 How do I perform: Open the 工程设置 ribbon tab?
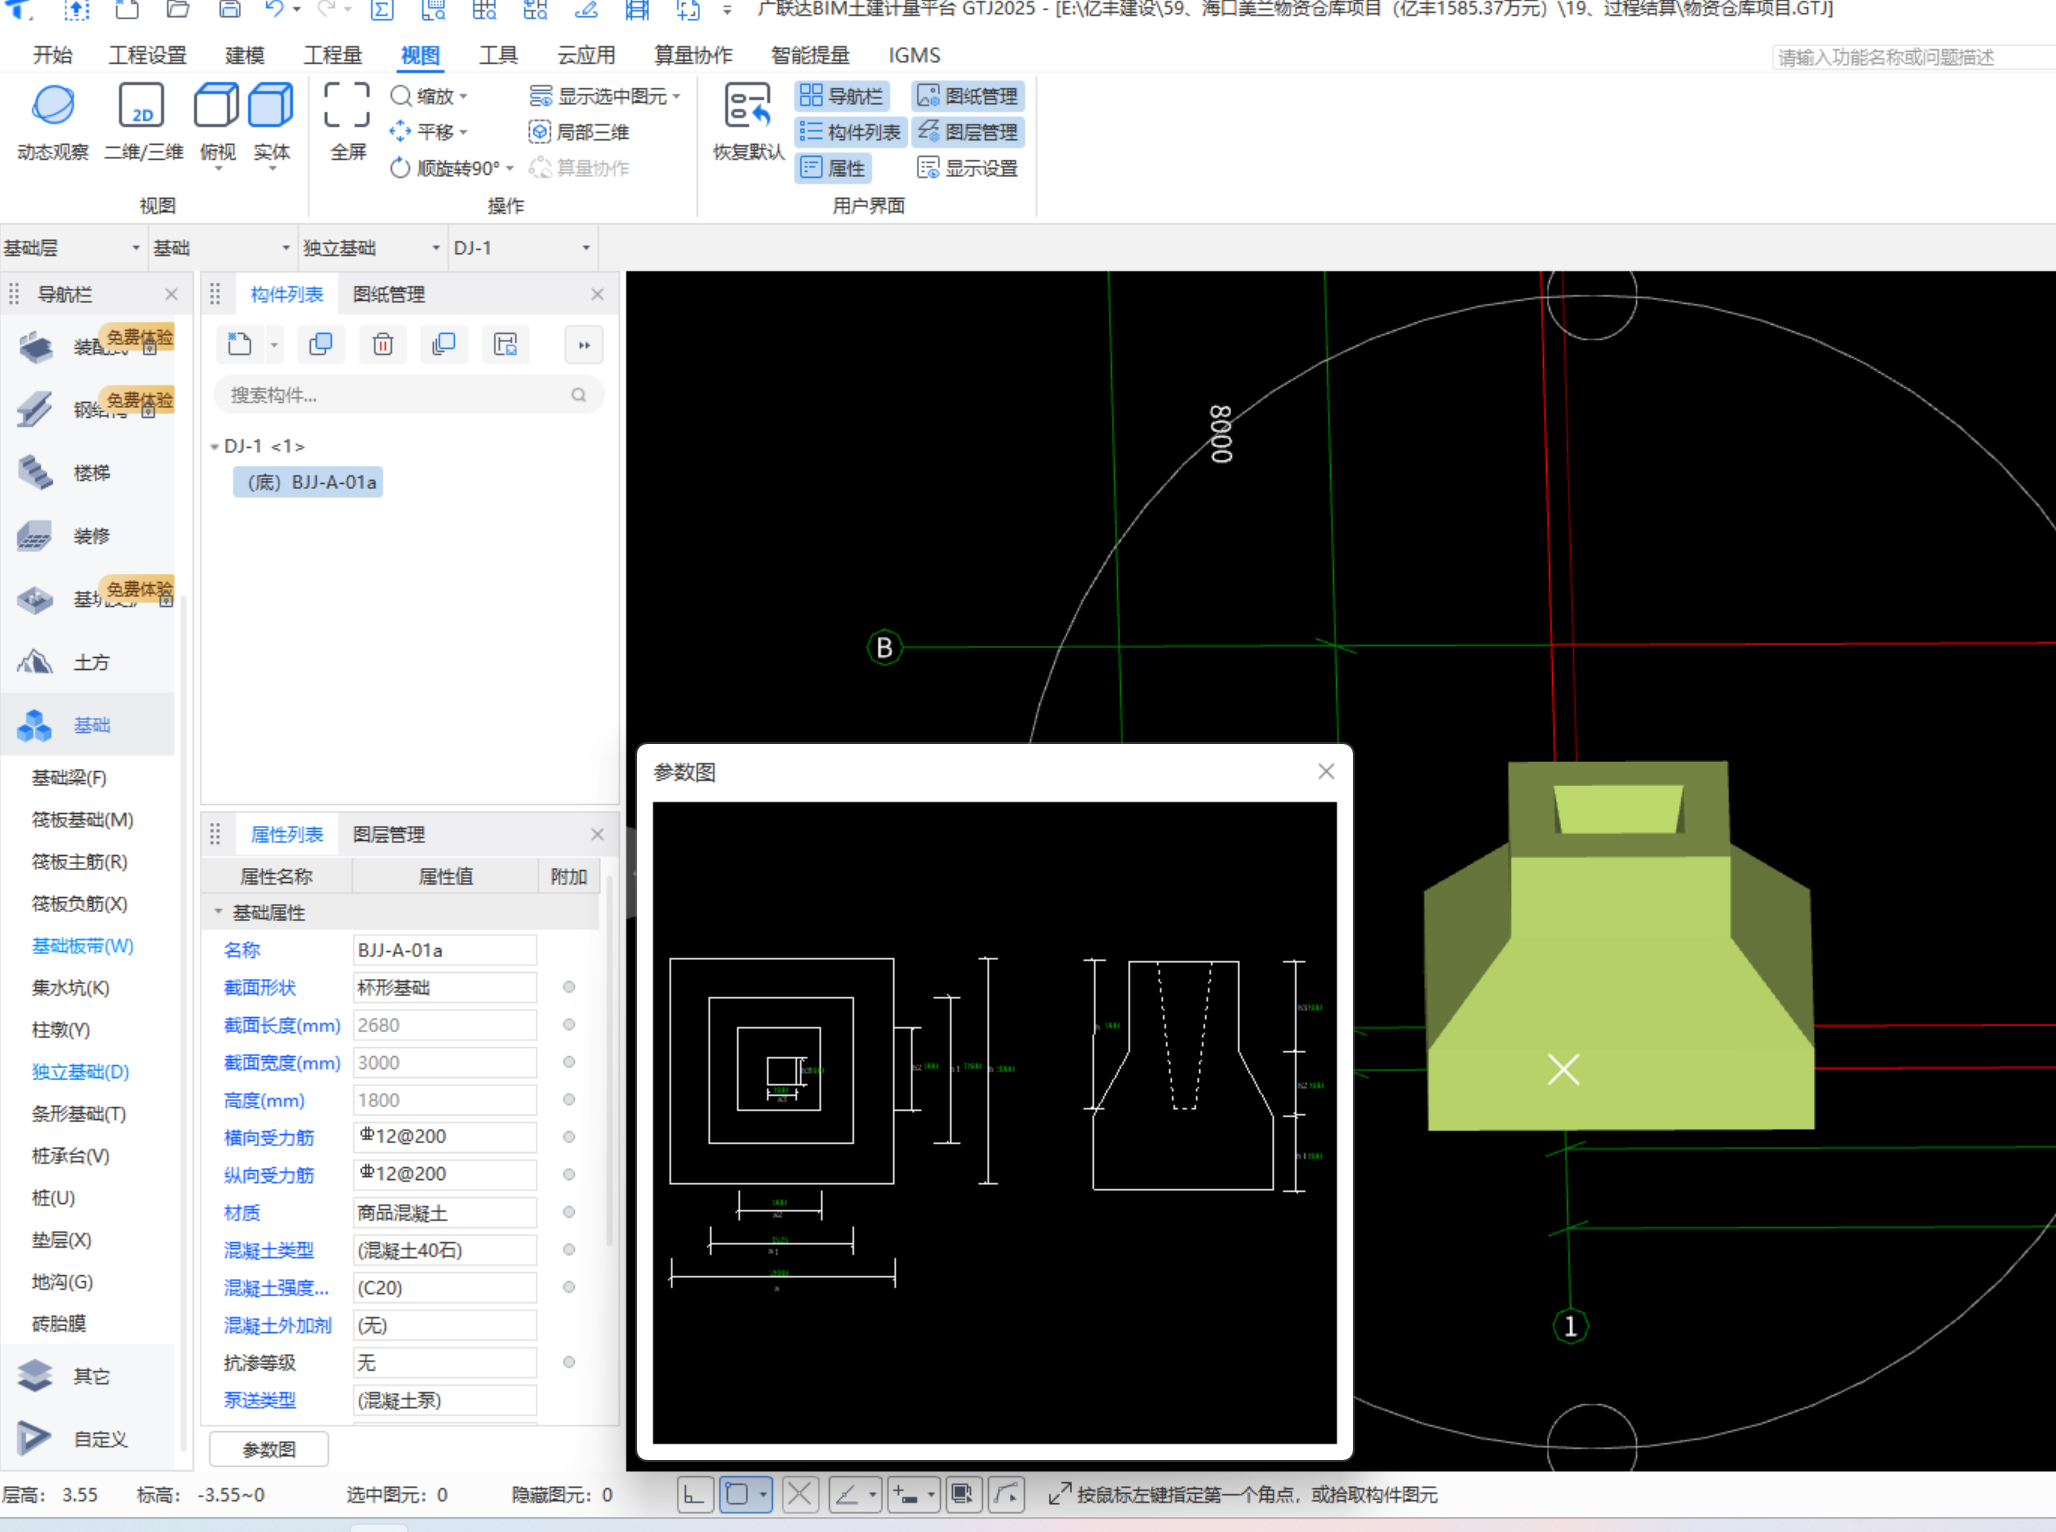(148, 55)
